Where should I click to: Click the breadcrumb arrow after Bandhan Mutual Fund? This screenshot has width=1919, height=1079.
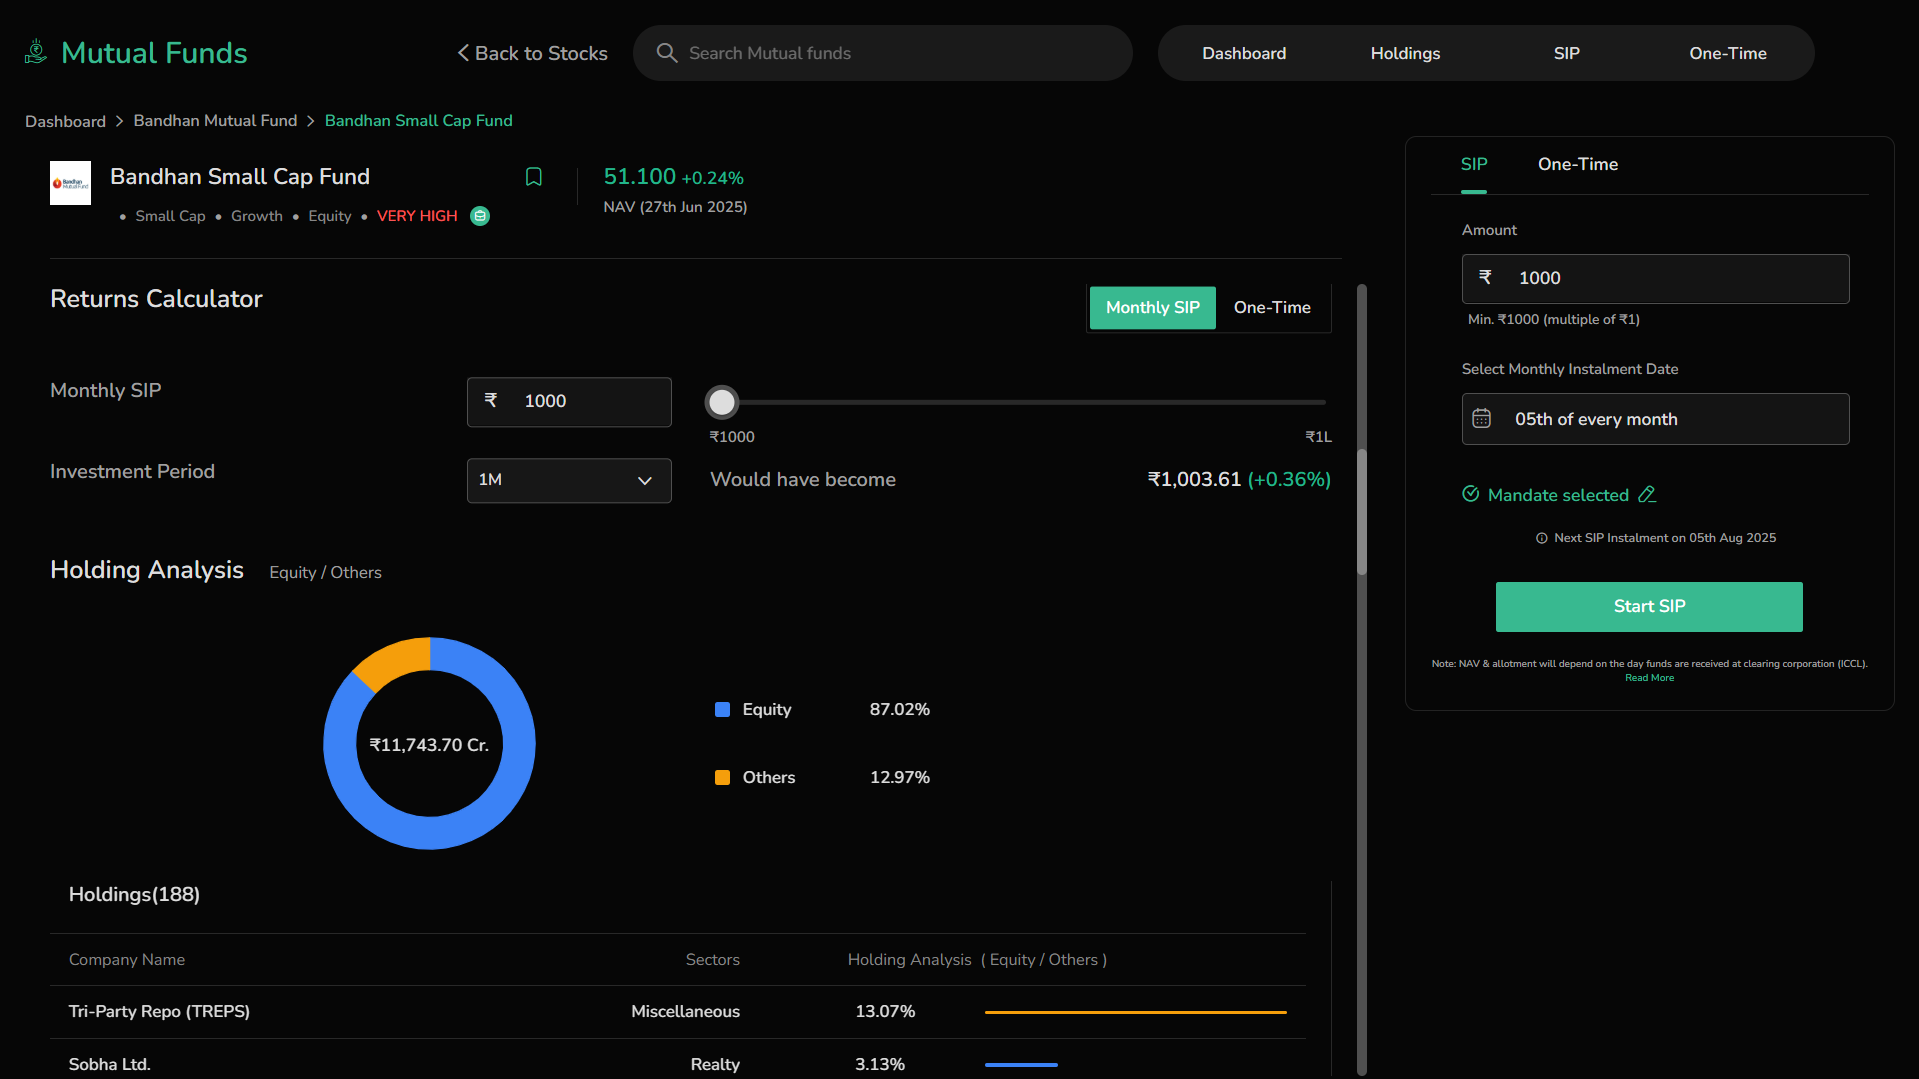pyautogui.click(x=311, y=121)
